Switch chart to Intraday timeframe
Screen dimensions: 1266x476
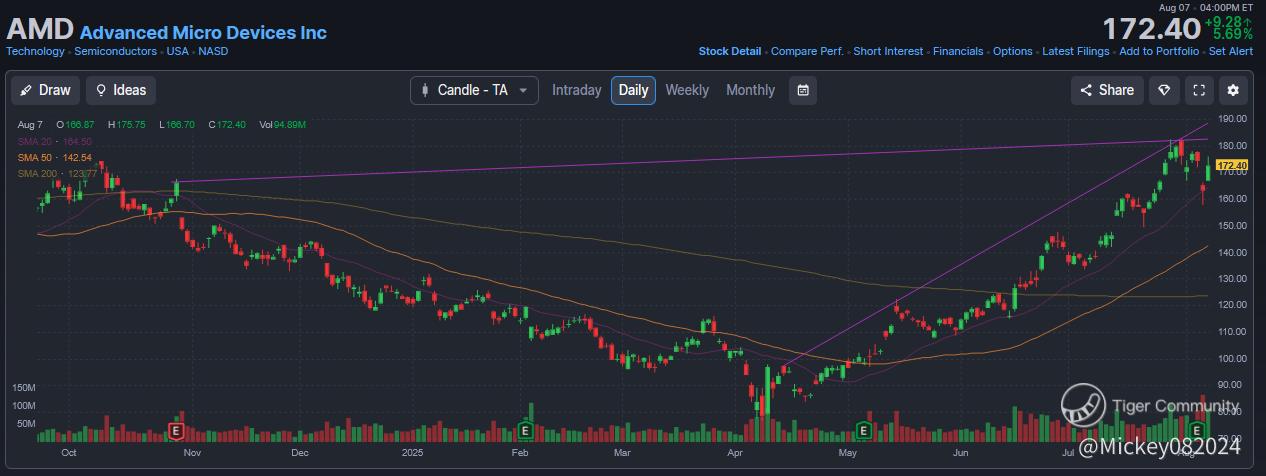pyautogui.click(x=576, y=90)
